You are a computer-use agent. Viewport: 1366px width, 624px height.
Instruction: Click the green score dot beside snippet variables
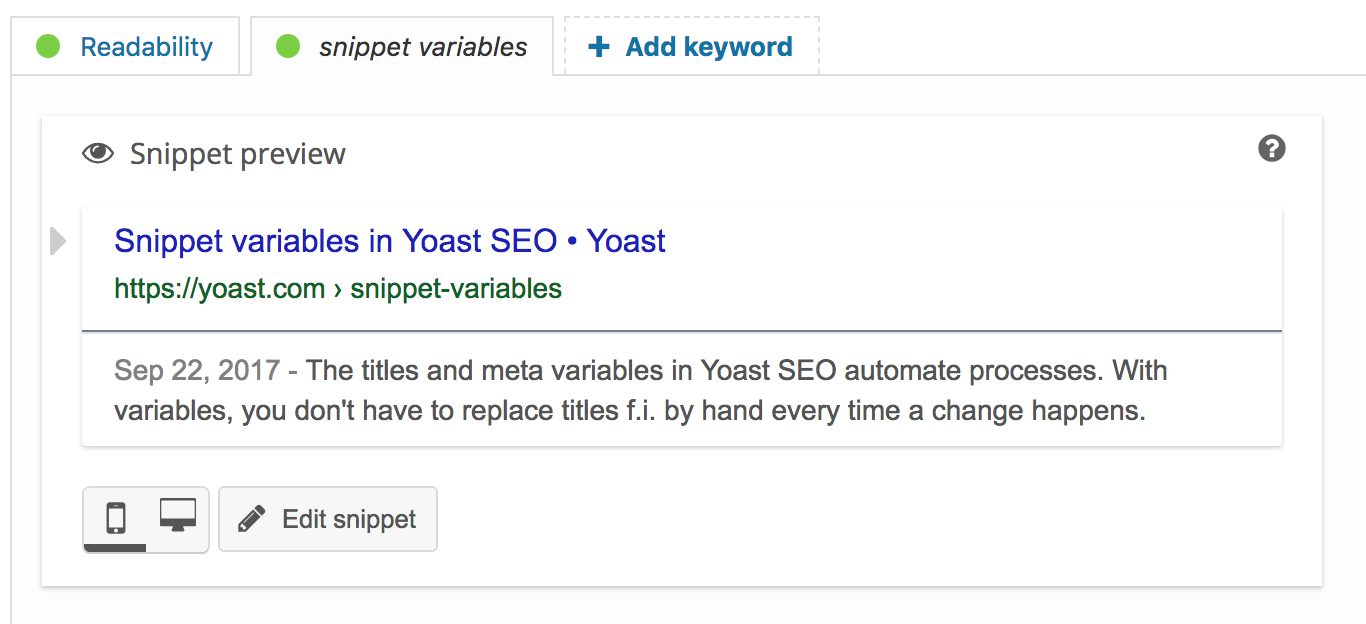click(288, 47)
